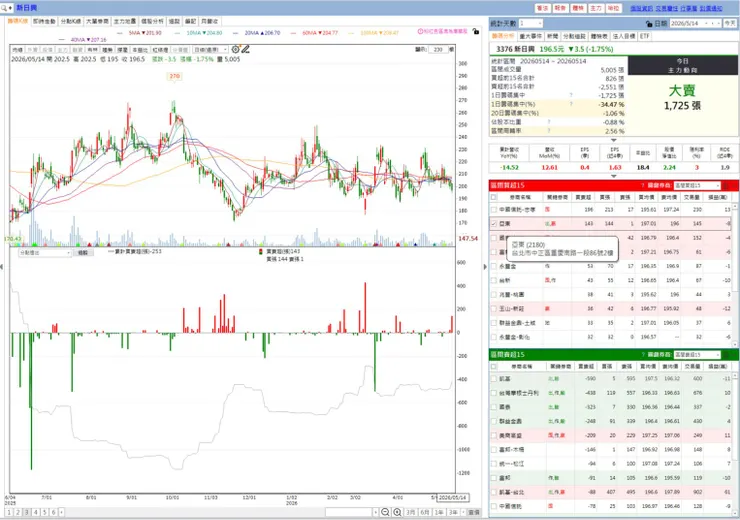Click the 今天 button

(730, 23)
